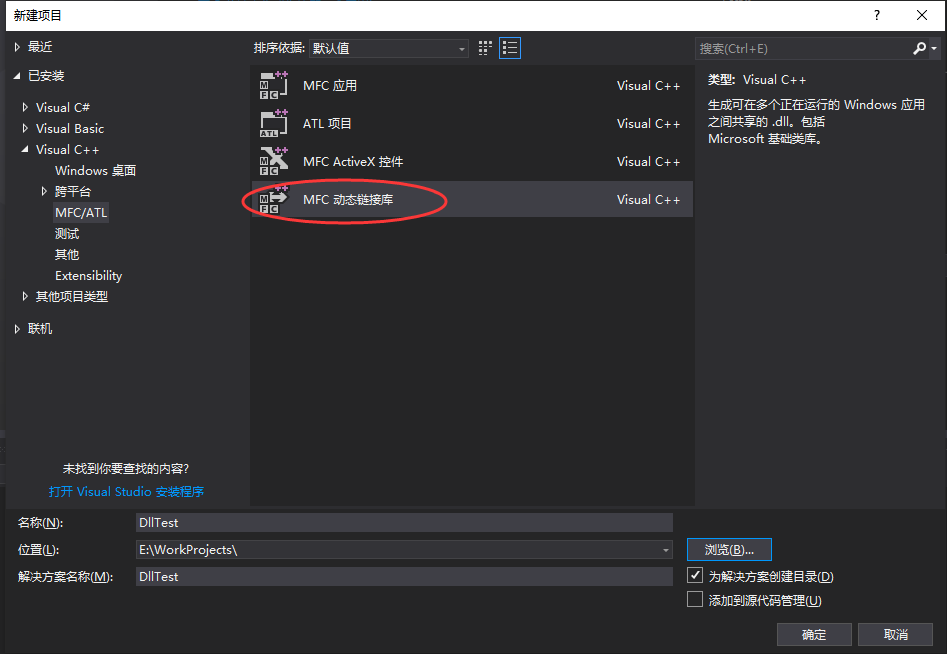Open the search options dropdown arrow
This screenshot has width=947, height=654.
(934, 48)
